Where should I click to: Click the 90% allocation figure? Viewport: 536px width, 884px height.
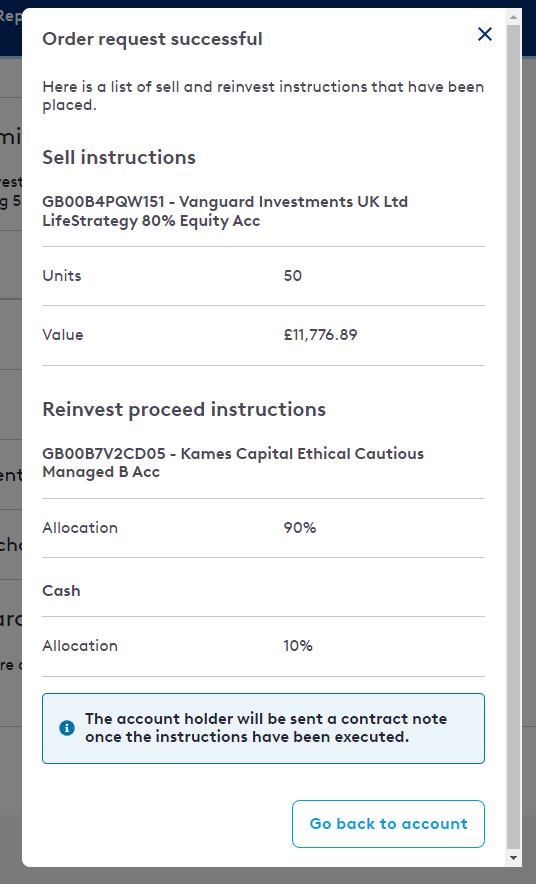[299, 528]
